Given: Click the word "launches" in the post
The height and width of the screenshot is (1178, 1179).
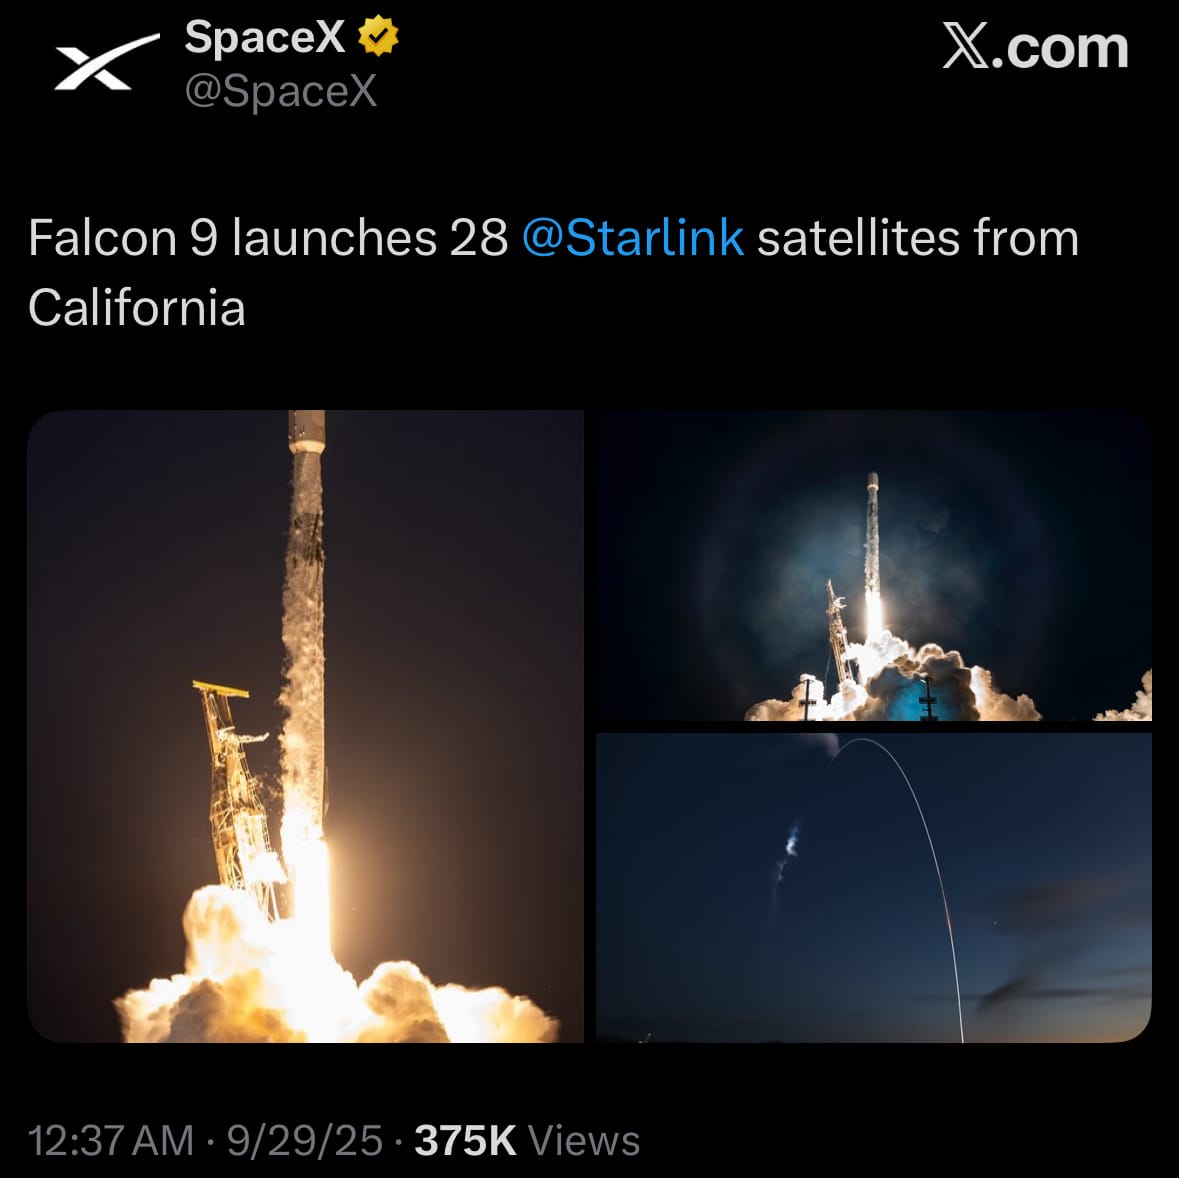Looking at the screenshot, I should point(334,239).
